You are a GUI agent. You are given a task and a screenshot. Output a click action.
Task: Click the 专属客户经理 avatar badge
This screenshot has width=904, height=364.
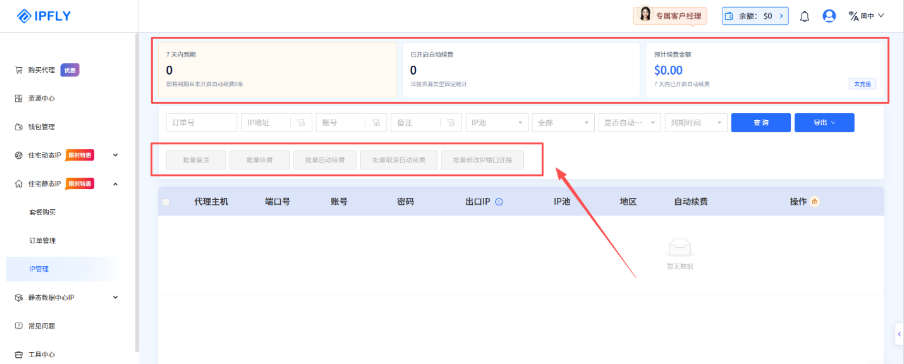coord(670,16)
